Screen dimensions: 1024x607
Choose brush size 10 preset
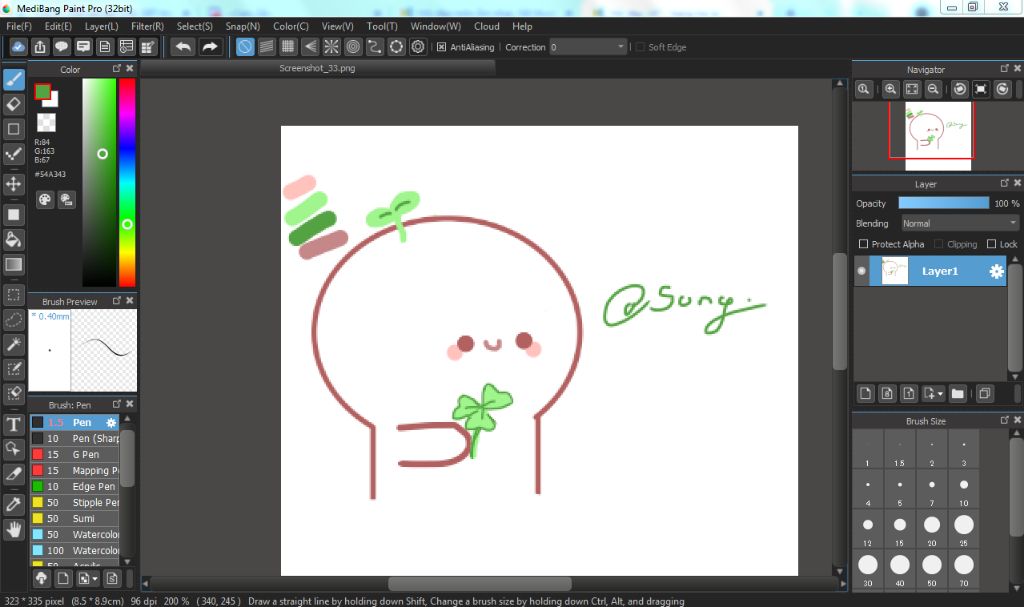click(964, 489)
